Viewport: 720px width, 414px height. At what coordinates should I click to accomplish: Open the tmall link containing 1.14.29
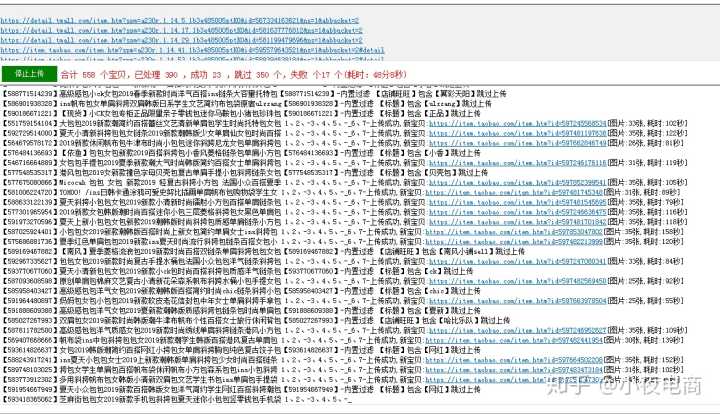181,40
